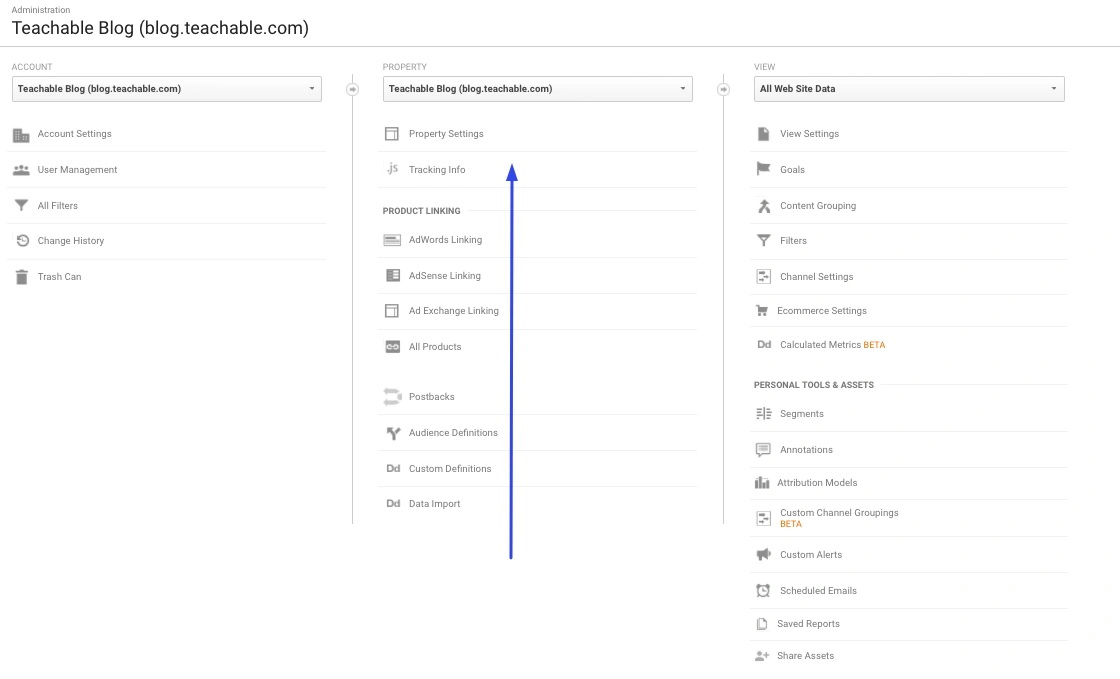Open the Property selector dropdown

pos(537,88)
